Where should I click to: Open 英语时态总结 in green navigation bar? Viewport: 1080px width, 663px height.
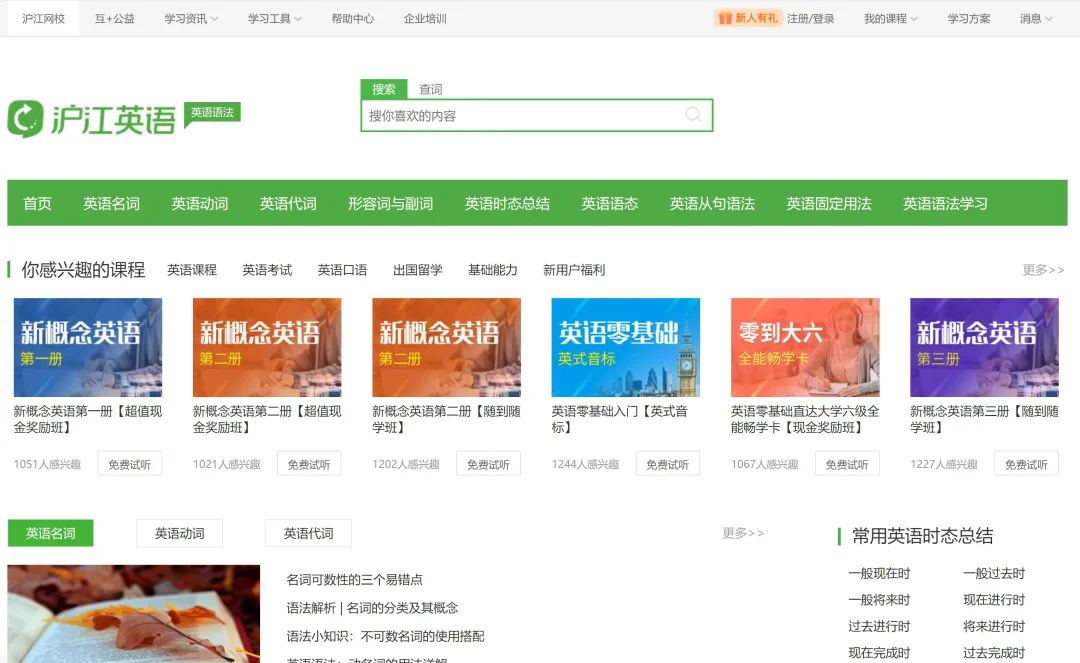pyautogui.click(x=507, y=203)
